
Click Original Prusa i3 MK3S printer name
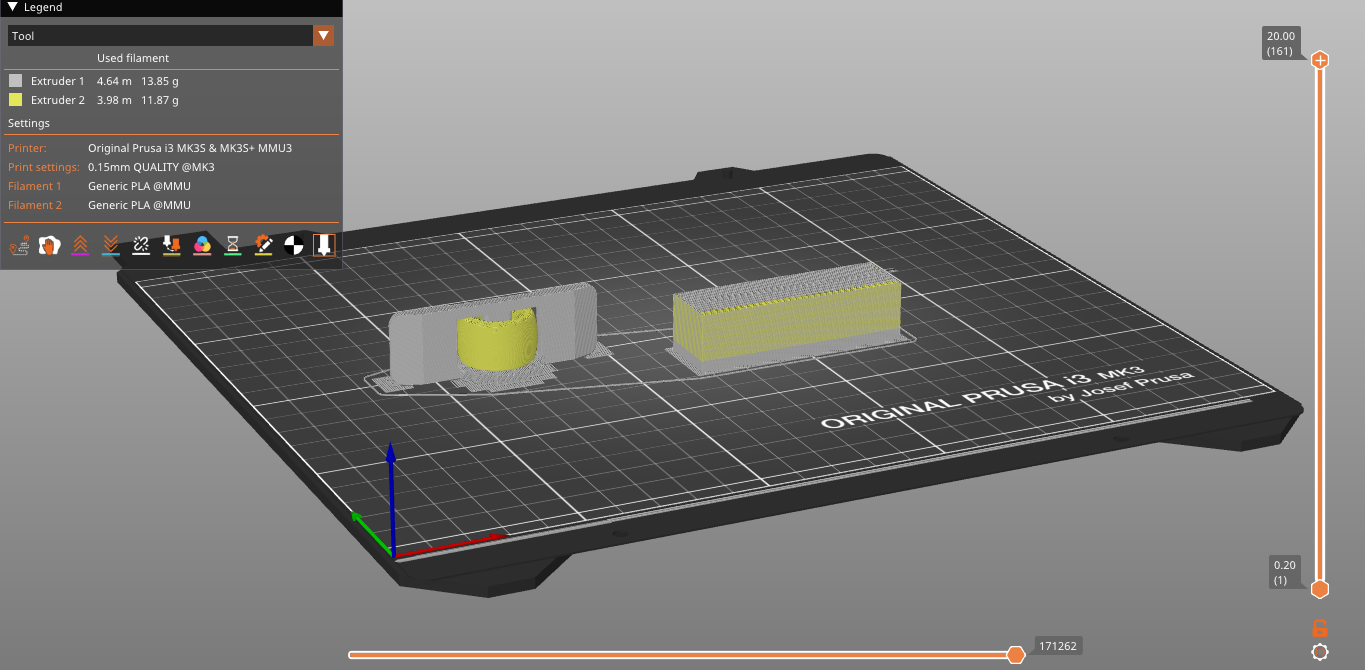click(x=190, y=148)
